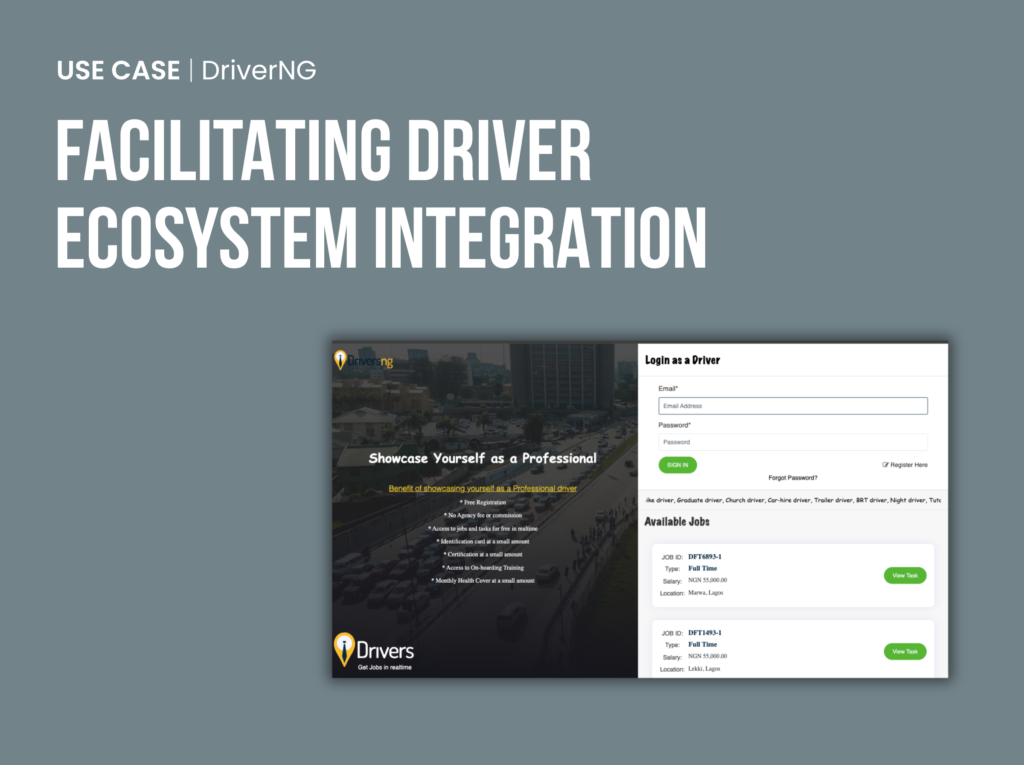Open job ID DFT6893-1
The width and height of the screenshot is (1024, 765).
(x=705, y=558)
